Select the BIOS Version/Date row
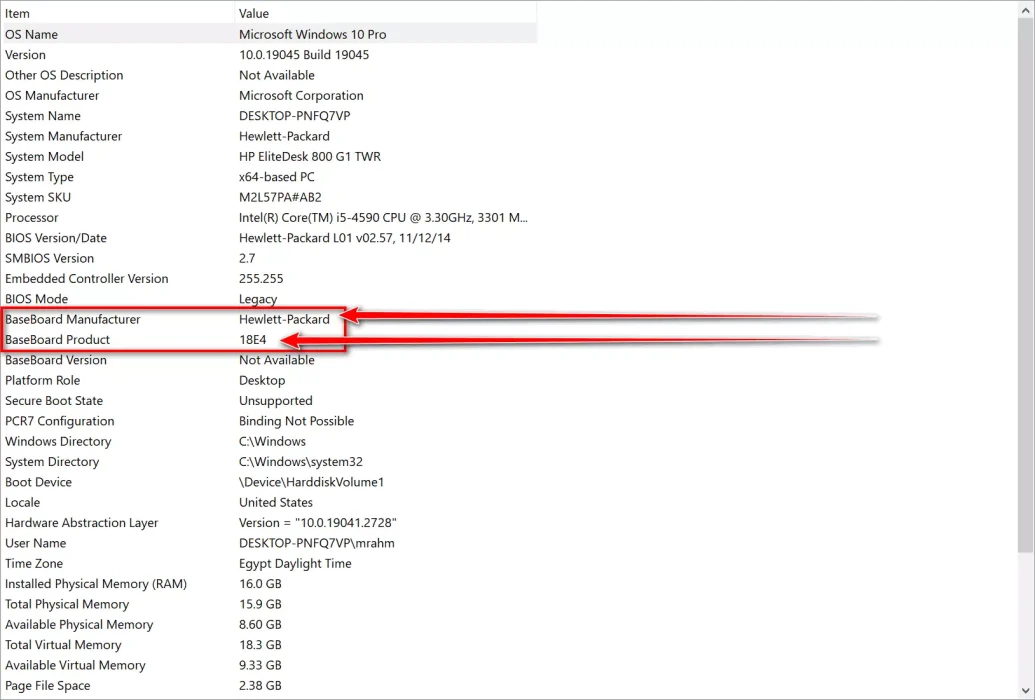This screenshot has width=1035, height=700. tap(269, 238)
